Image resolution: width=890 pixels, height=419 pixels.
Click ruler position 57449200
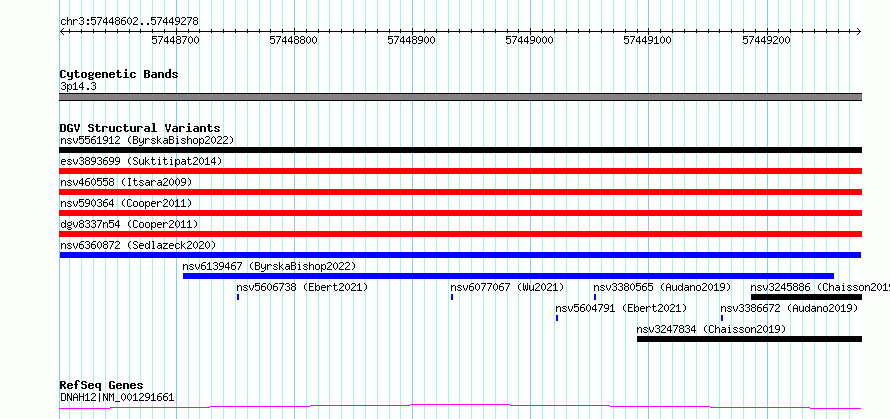[x=767, y=41]
